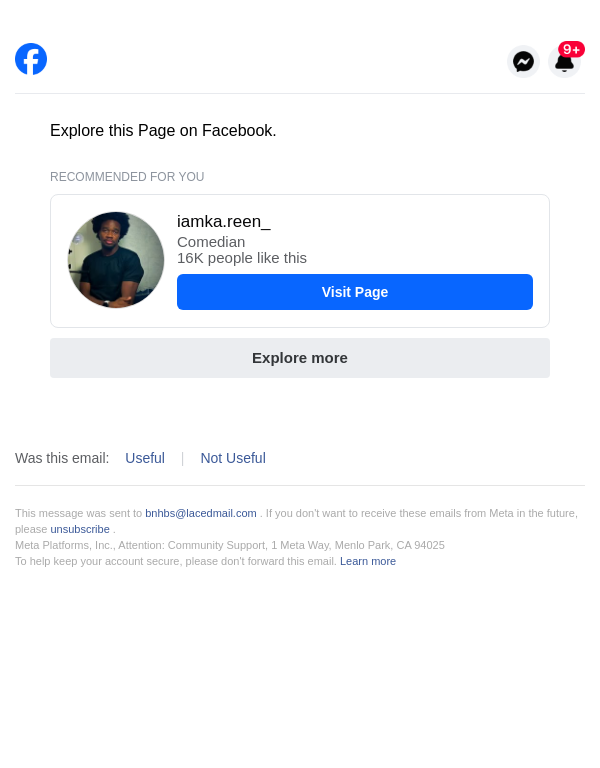Click the 9+ notification badge
Viewport: 600px width, 768px height.
571,49
